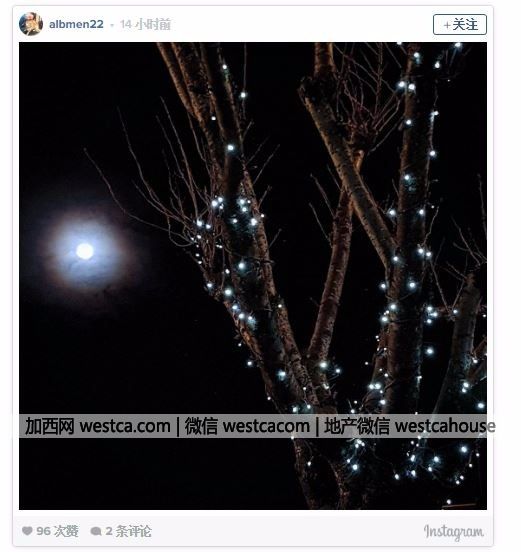Click the 关注 follow button
This screenshot has height=552, width=521.
tap(460, 25)
